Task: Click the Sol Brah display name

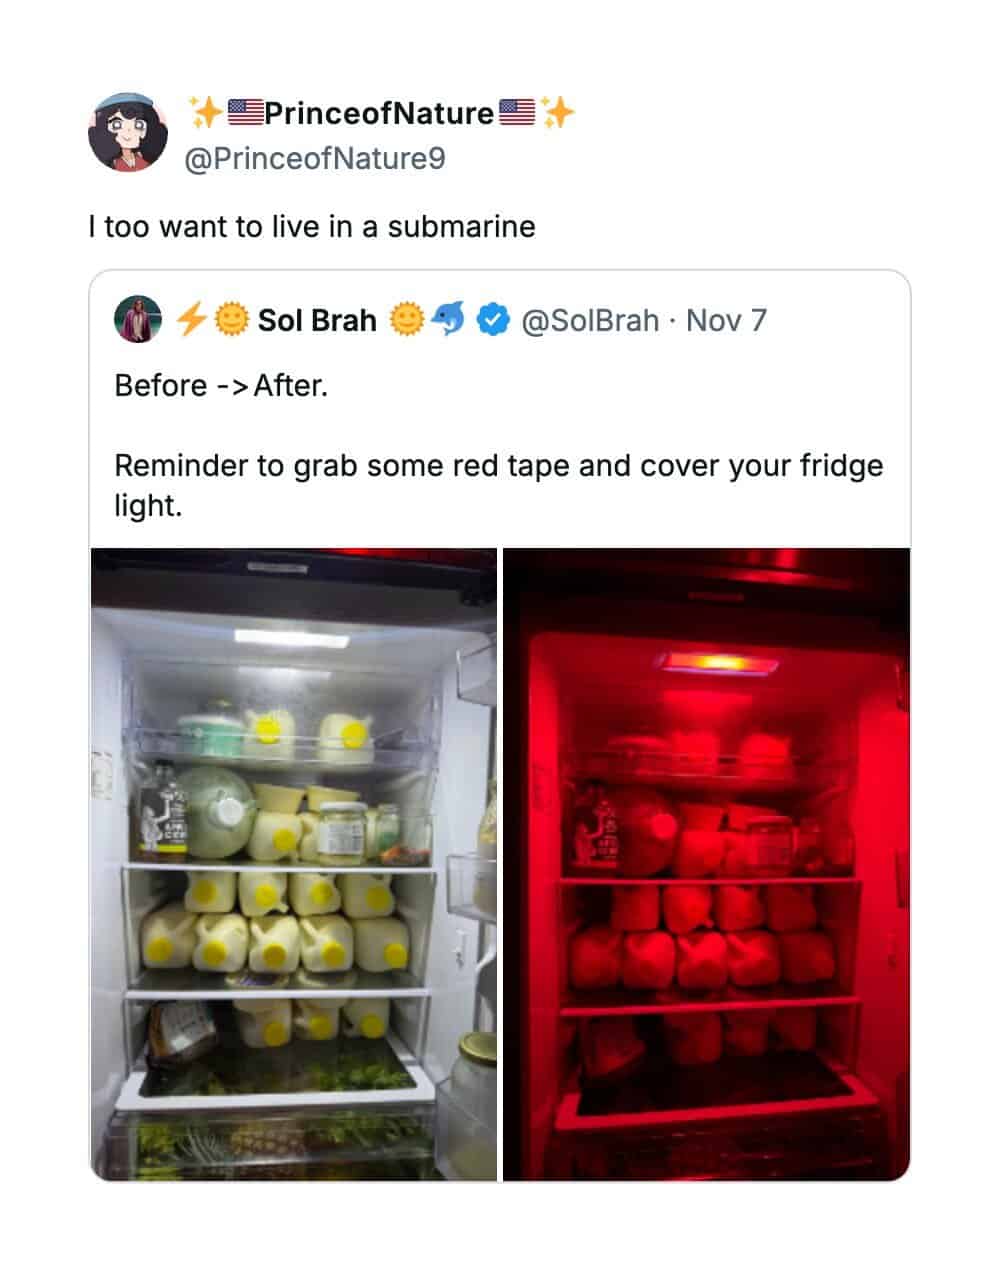Action: tap(317, 320)
